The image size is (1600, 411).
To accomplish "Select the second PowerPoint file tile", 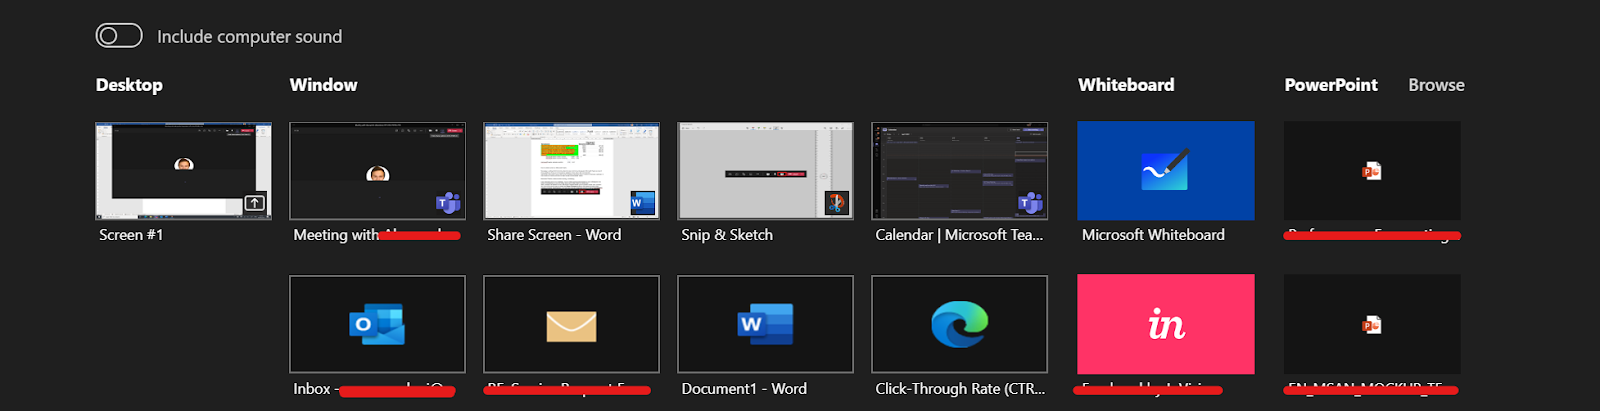I will (x=1372, y=324).
